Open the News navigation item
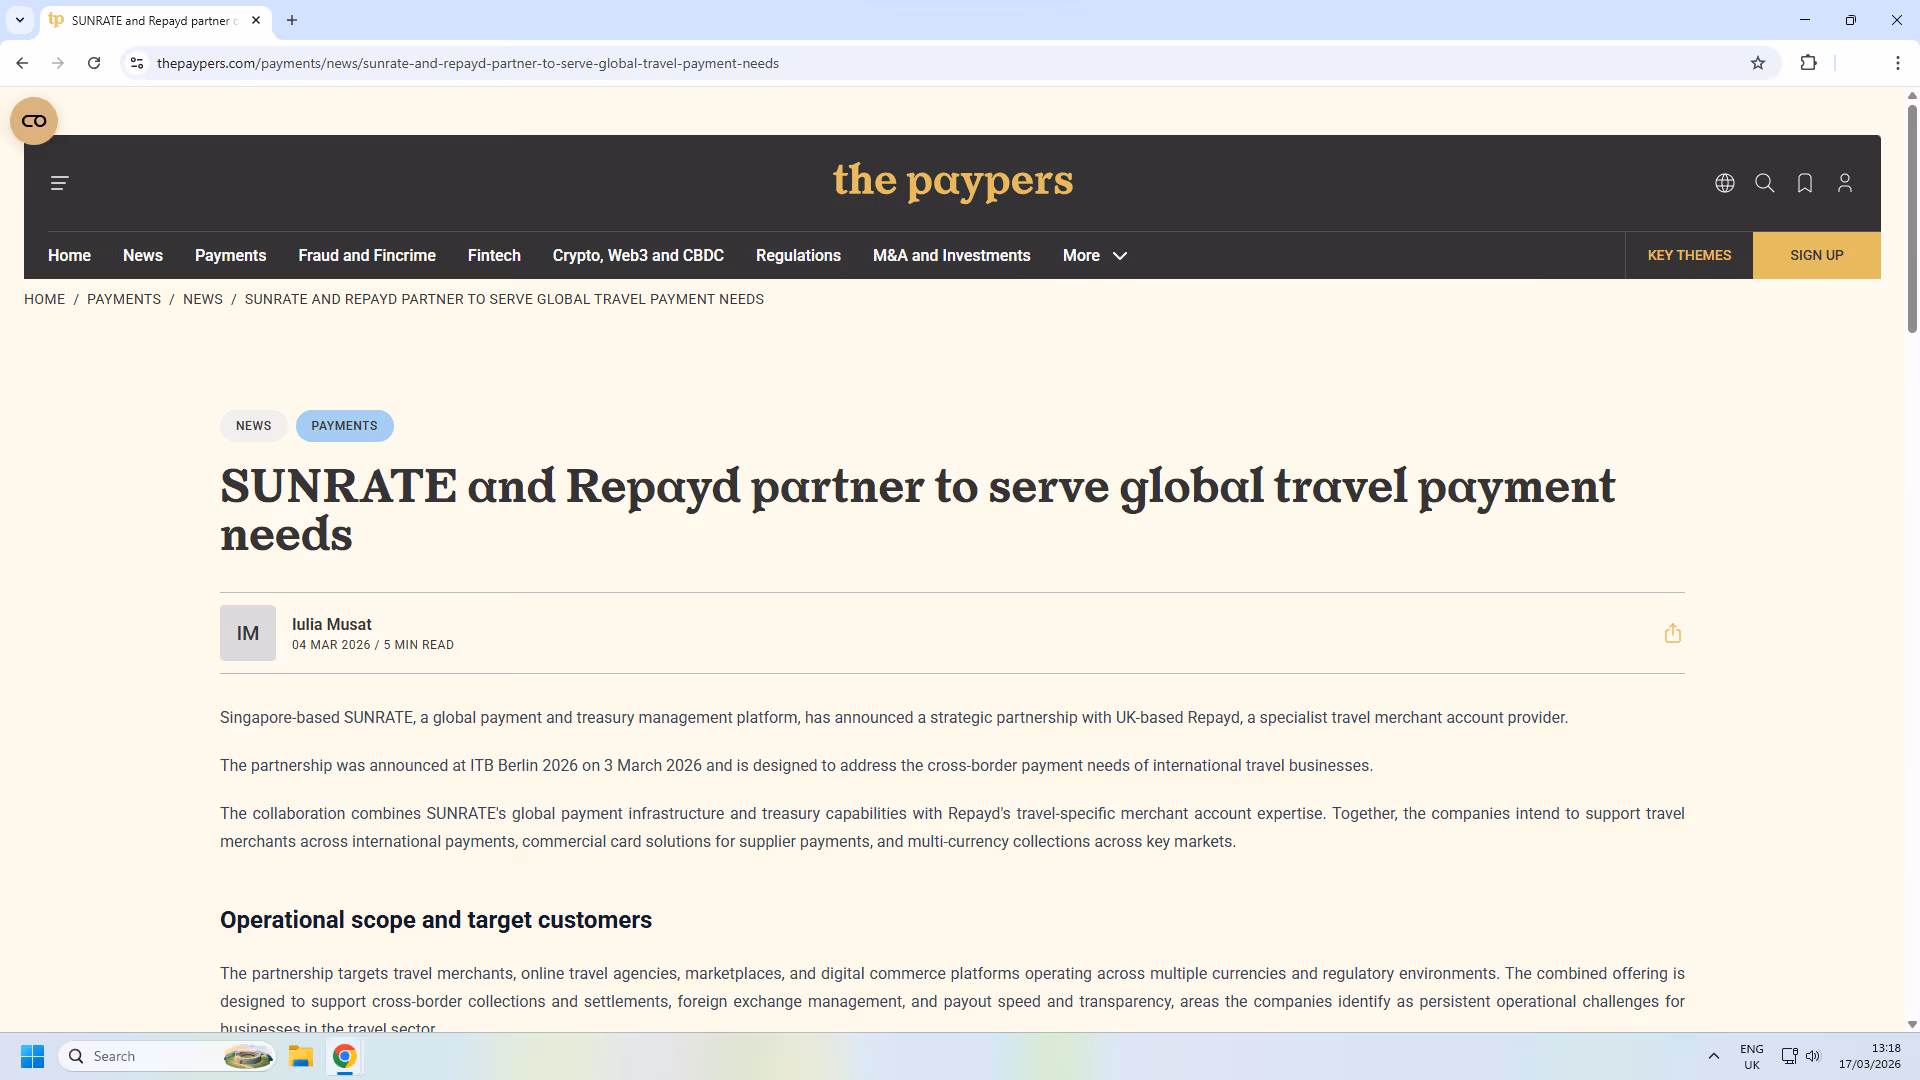The image size is (1920, 1080). [143, 256]
